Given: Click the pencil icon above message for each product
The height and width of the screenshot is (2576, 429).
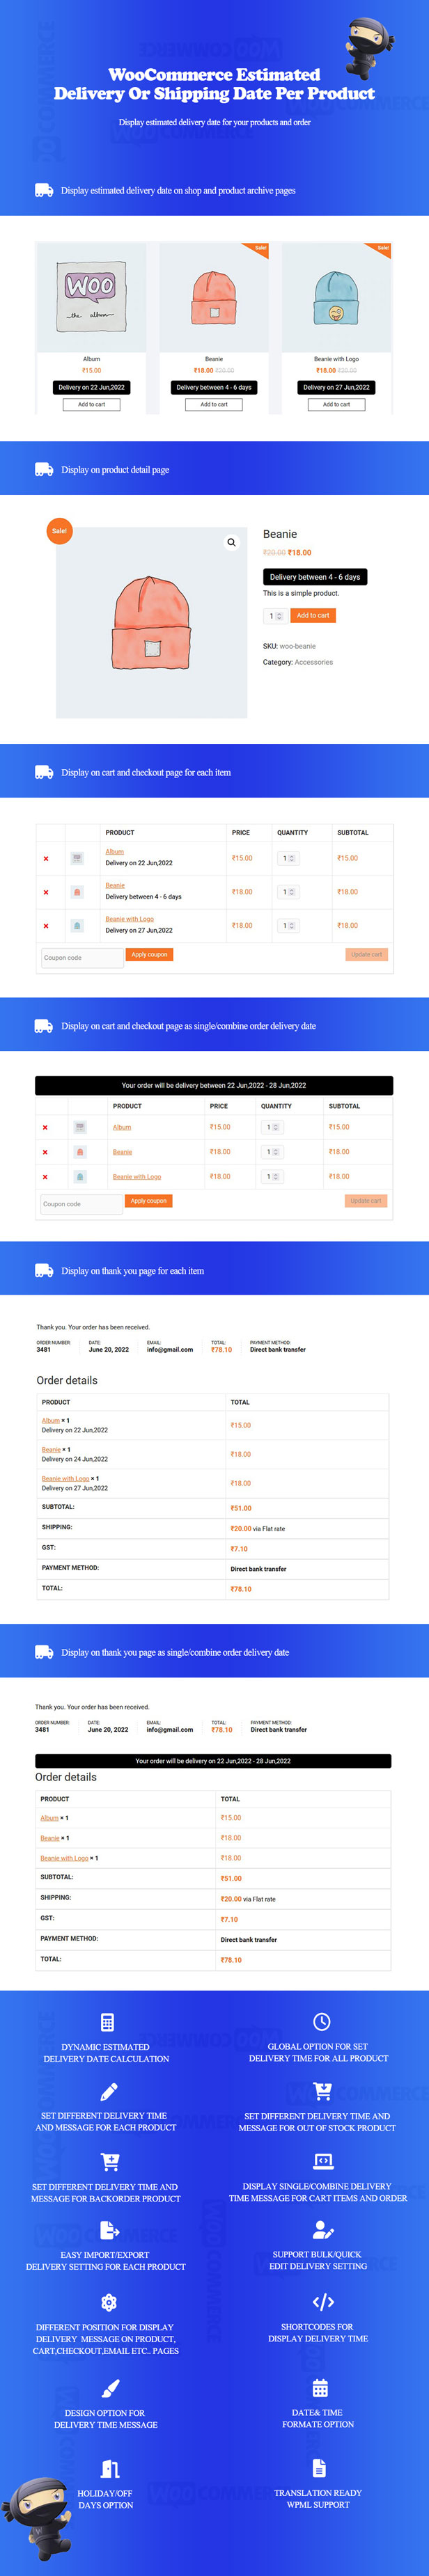Looking at the screenshot, I should [109, 2091].
